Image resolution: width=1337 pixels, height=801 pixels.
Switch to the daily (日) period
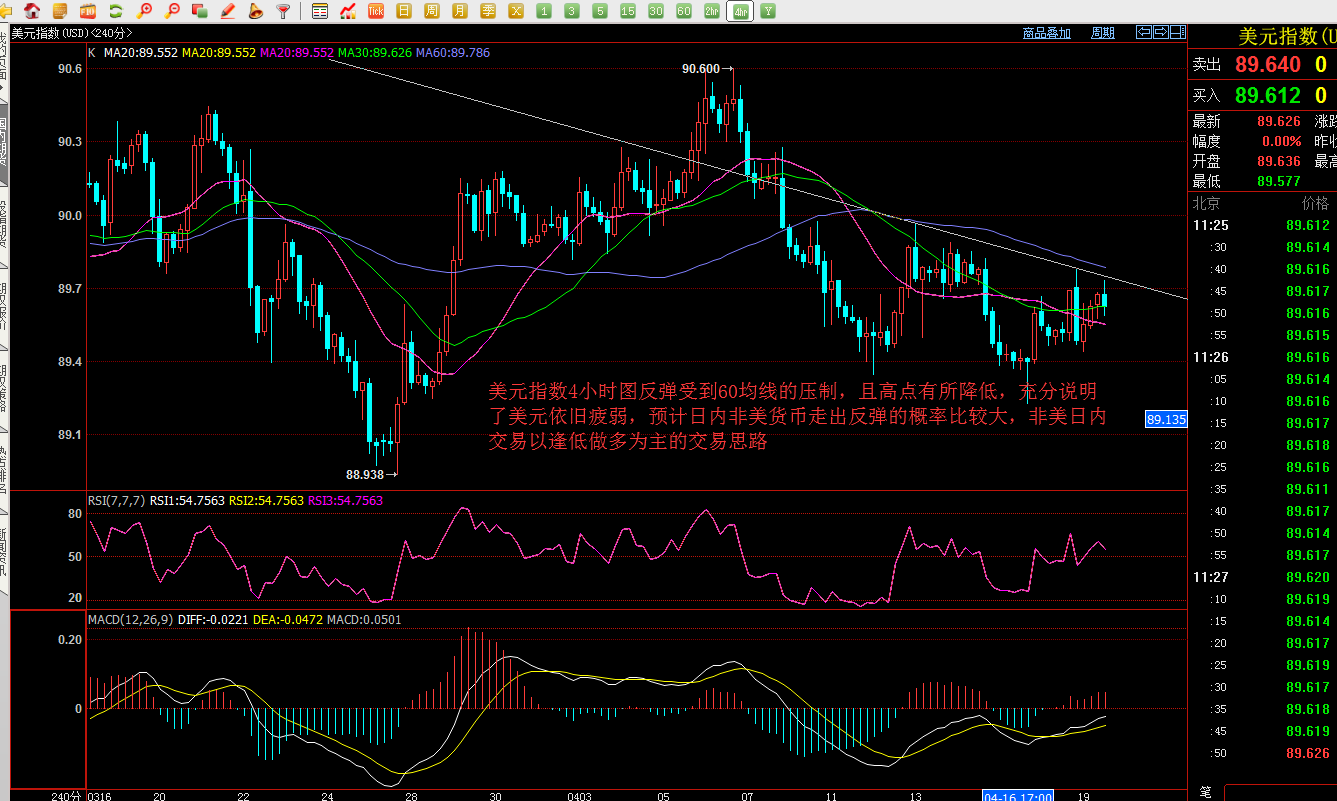point(403,11)
